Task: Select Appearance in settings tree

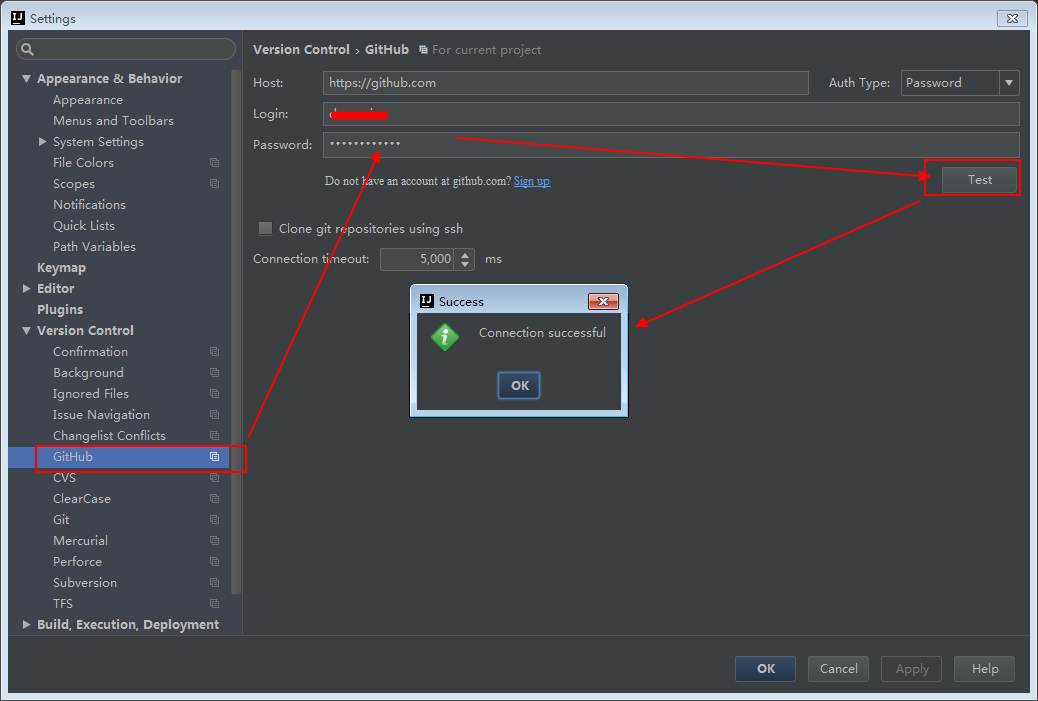Action: 88,100
